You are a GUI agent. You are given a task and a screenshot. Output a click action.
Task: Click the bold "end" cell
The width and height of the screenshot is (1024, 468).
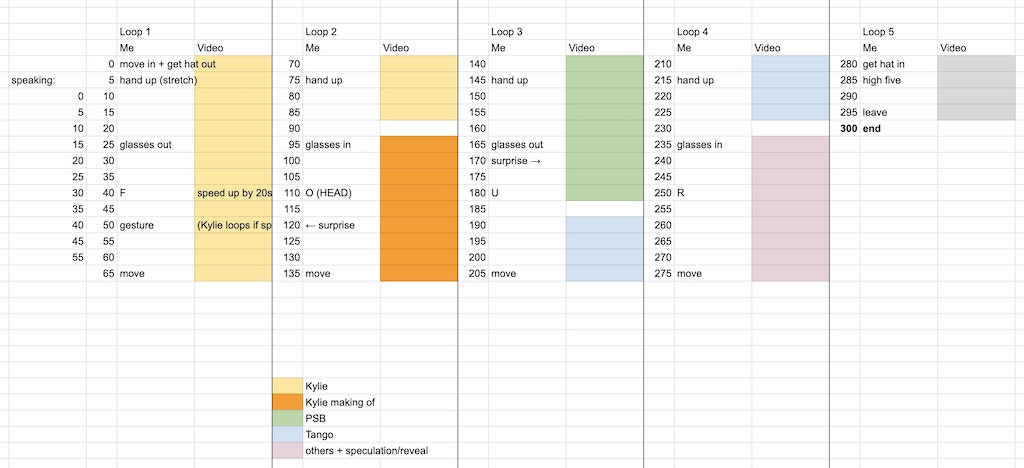click(x=872, y=129)
